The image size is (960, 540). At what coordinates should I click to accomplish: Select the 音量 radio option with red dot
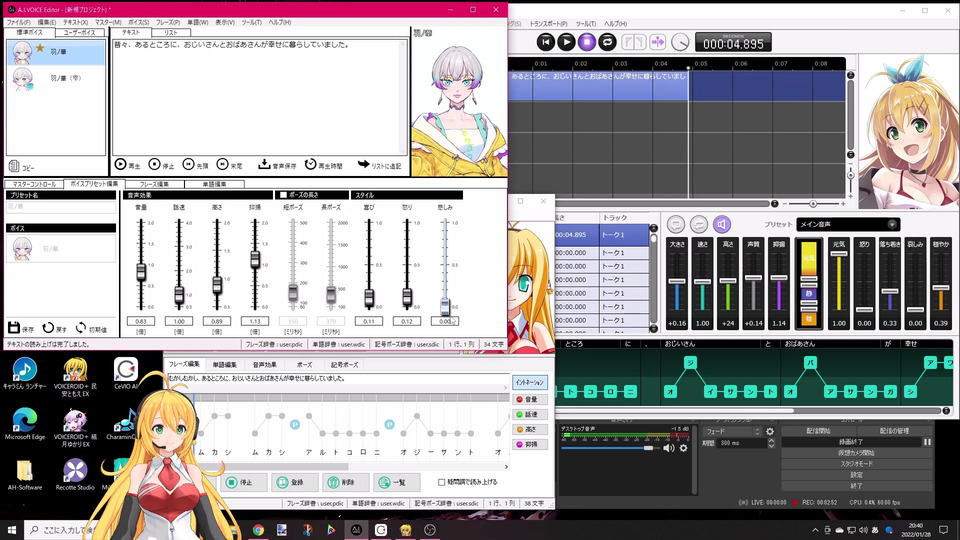point(518,399)
